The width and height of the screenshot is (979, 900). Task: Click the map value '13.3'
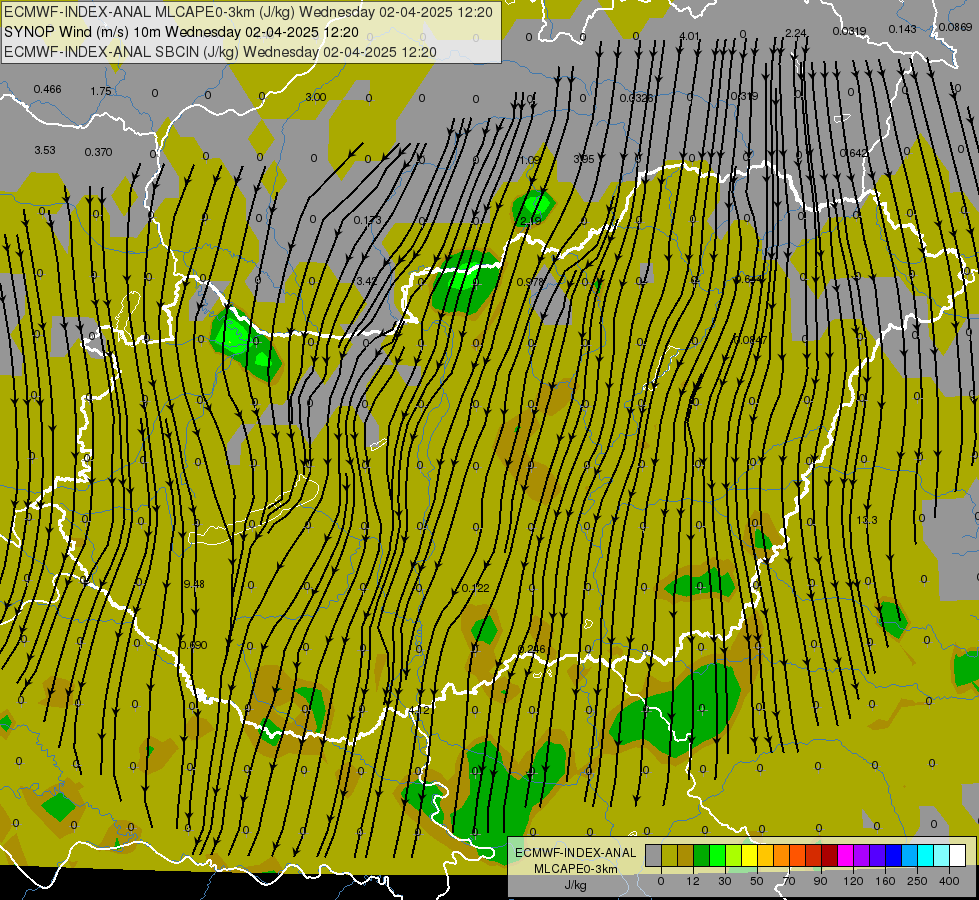click(867, 520)
